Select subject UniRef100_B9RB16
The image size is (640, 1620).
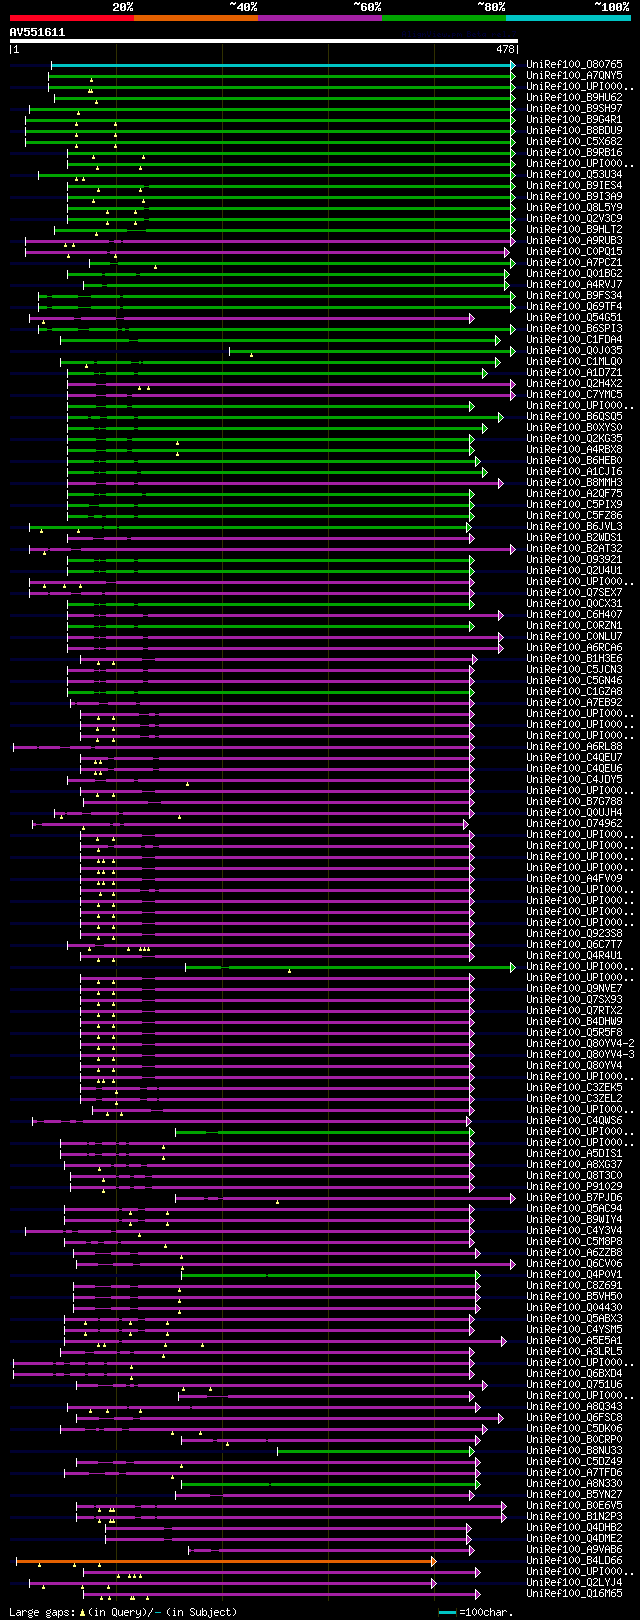574,152
